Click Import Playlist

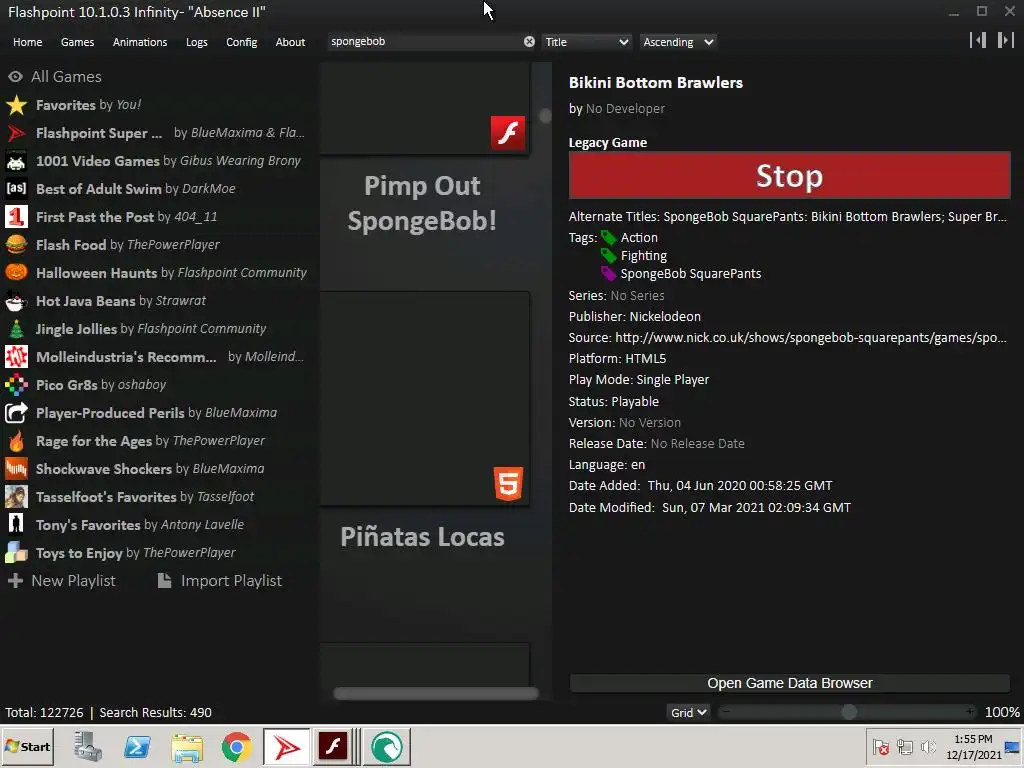(219, 581)
